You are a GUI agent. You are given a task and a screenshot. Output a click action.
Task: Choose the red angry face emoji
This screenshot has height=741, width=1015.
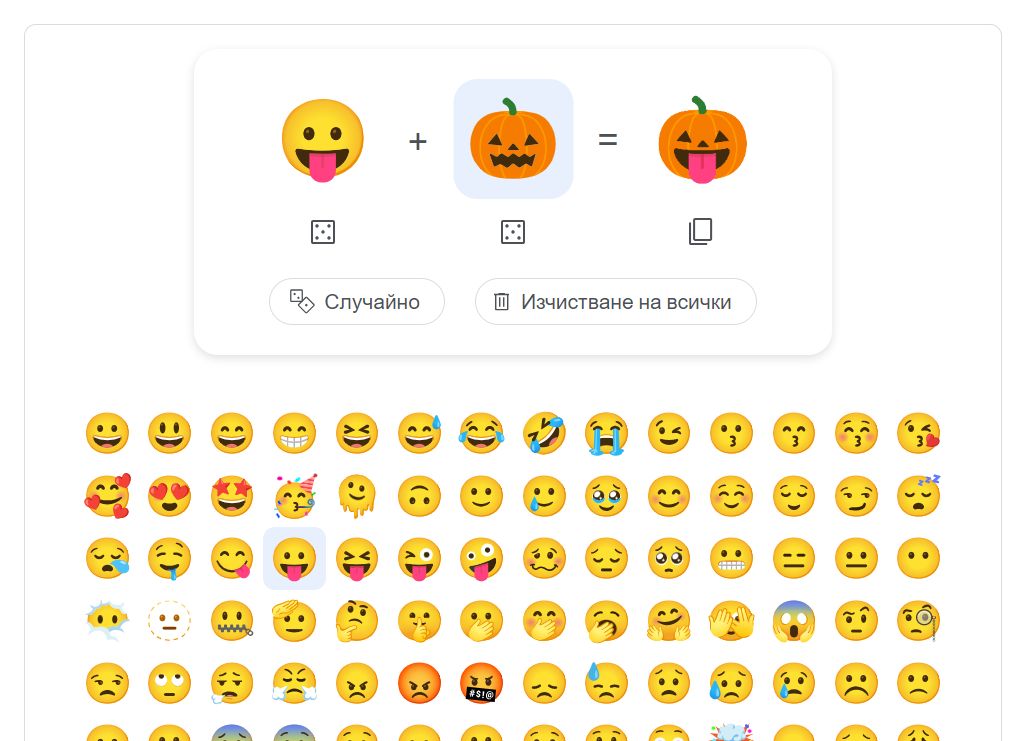[419, 683]
